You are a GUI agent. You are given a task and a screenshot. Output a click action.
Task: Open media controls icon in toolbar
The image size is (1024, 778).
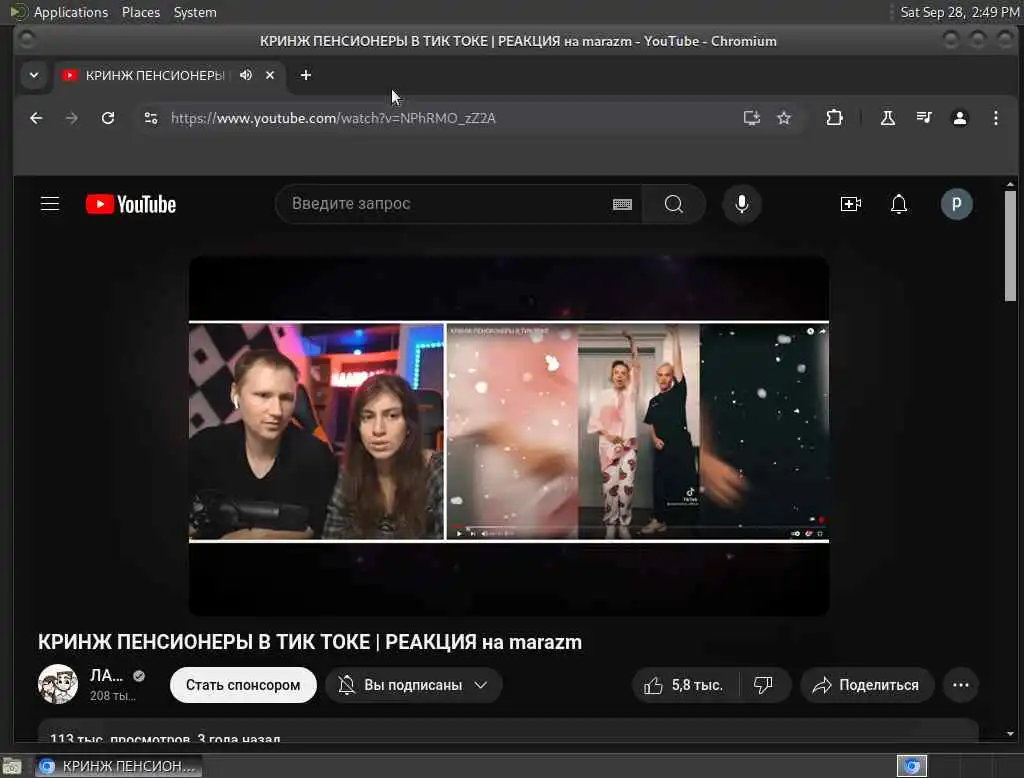(923, 118)
